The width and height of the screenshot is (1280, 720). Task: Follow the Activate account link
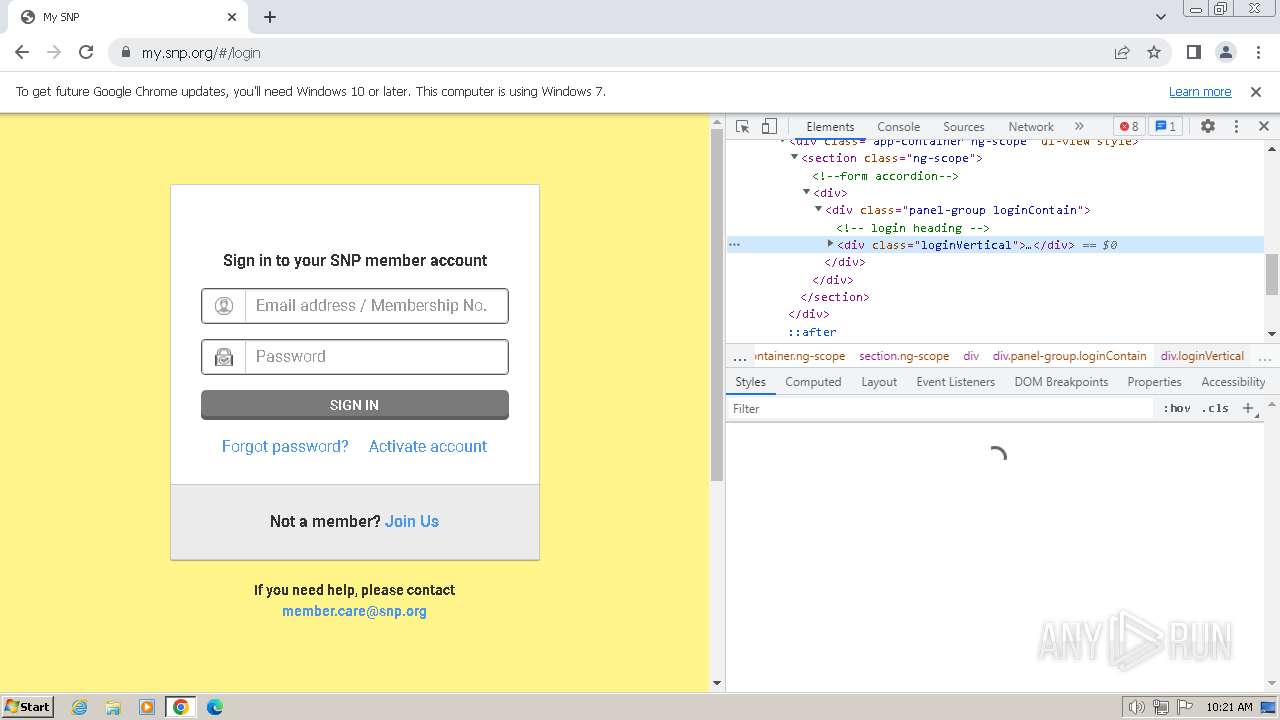click(428, 446)
